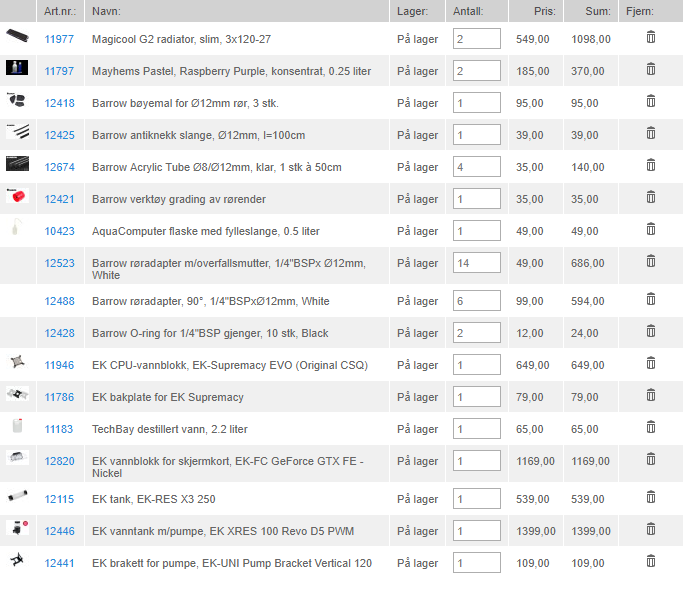Focus quantity field for EK tank X3 250

click(476, 499)
